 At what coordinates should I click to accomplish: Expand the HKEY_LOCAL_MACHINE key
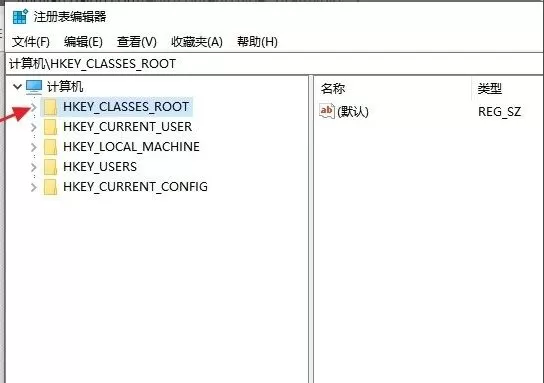[34, 147]
